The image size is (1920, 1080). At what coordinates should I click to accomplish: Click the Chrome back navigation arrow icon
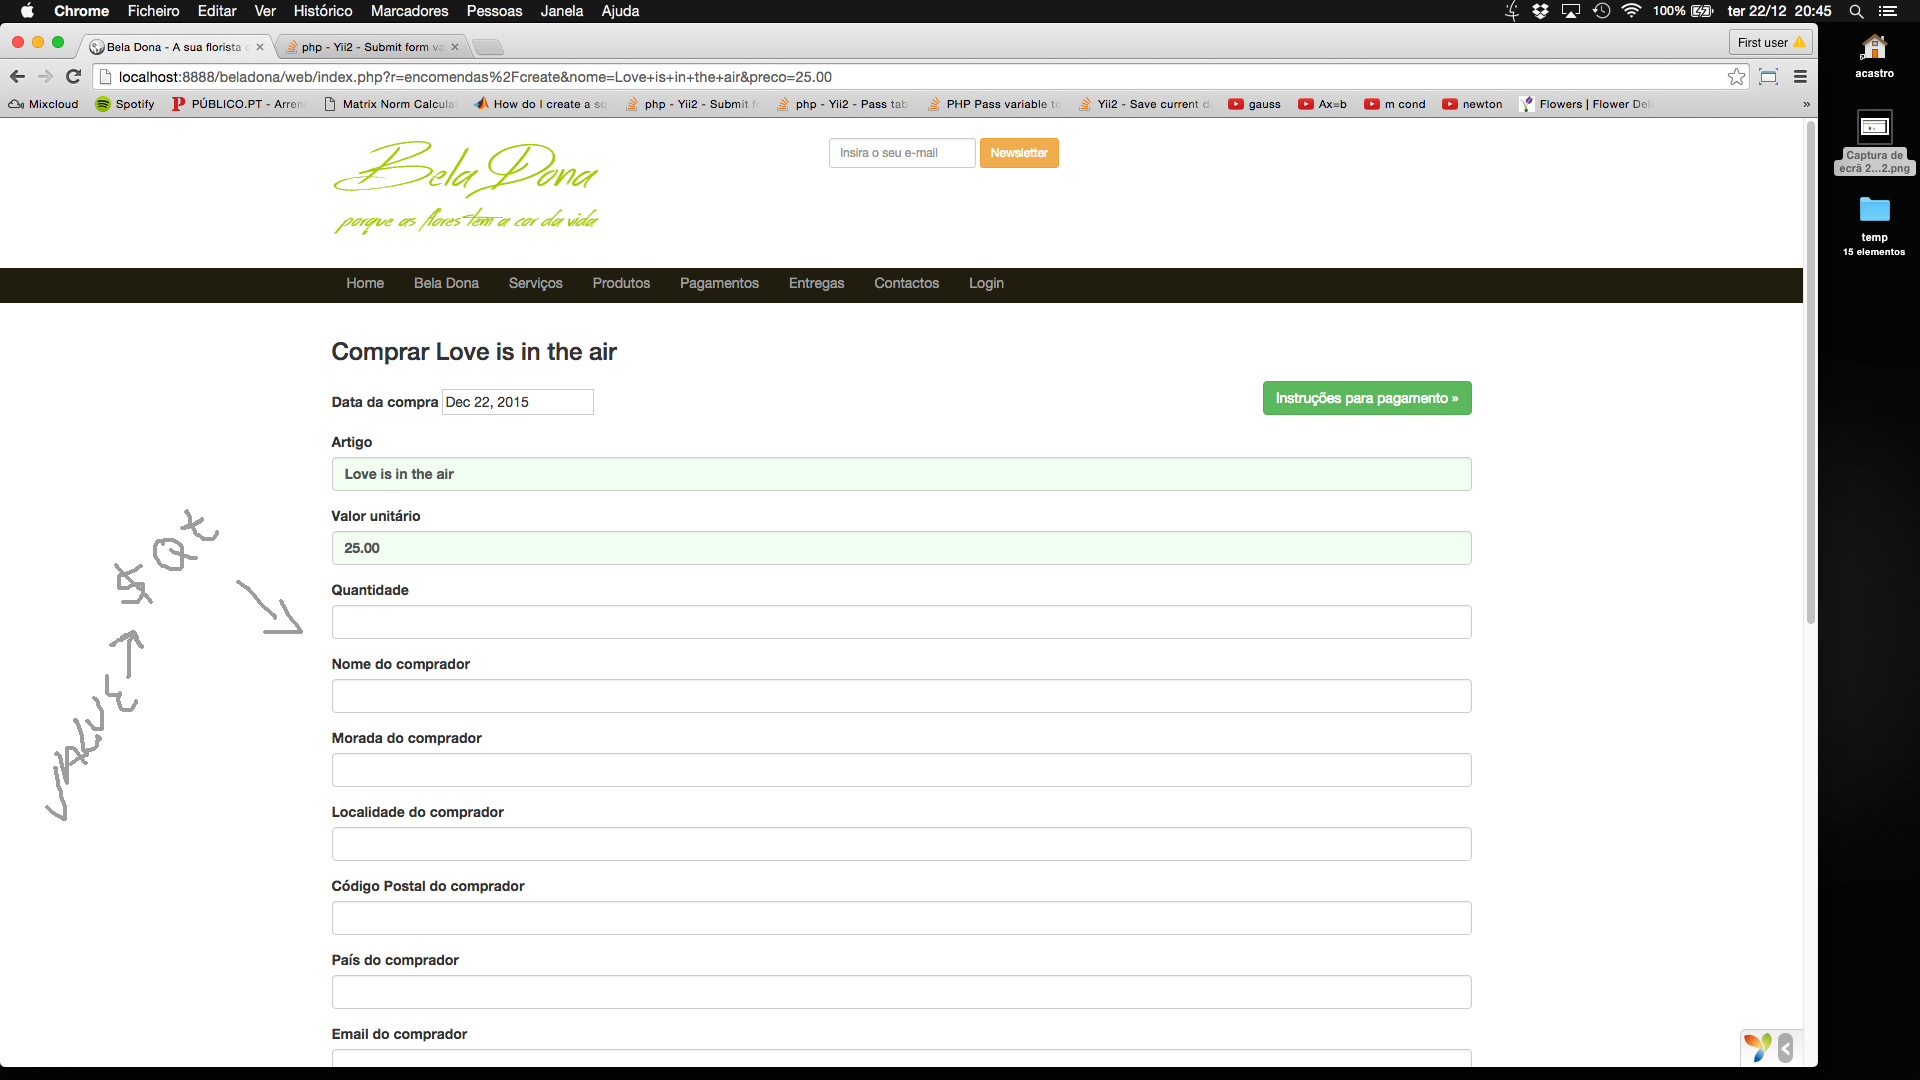pos(17,75)
